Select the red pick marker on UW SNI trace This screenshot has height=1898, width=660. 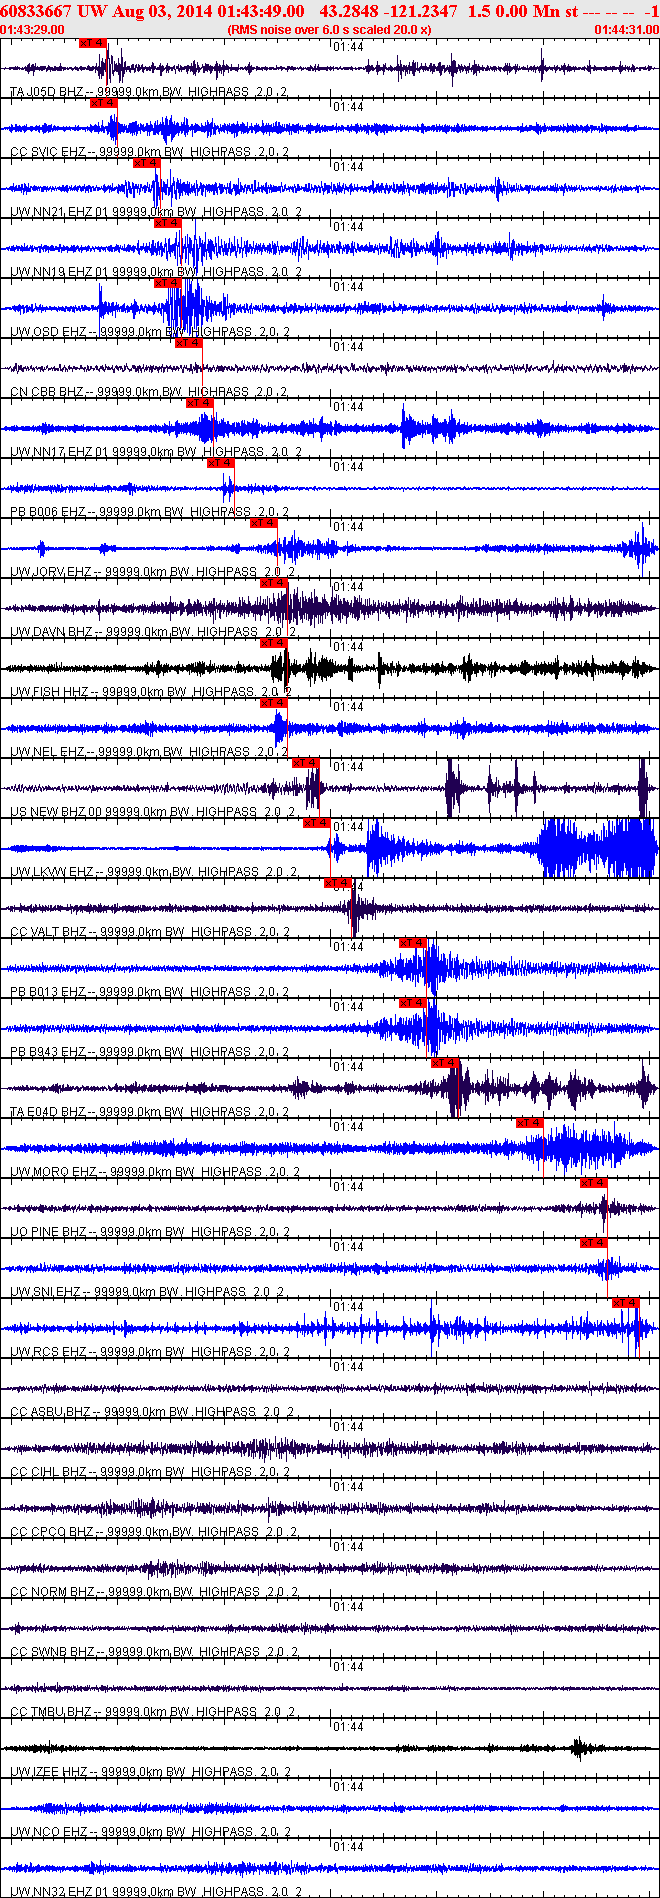[594, 1243]
